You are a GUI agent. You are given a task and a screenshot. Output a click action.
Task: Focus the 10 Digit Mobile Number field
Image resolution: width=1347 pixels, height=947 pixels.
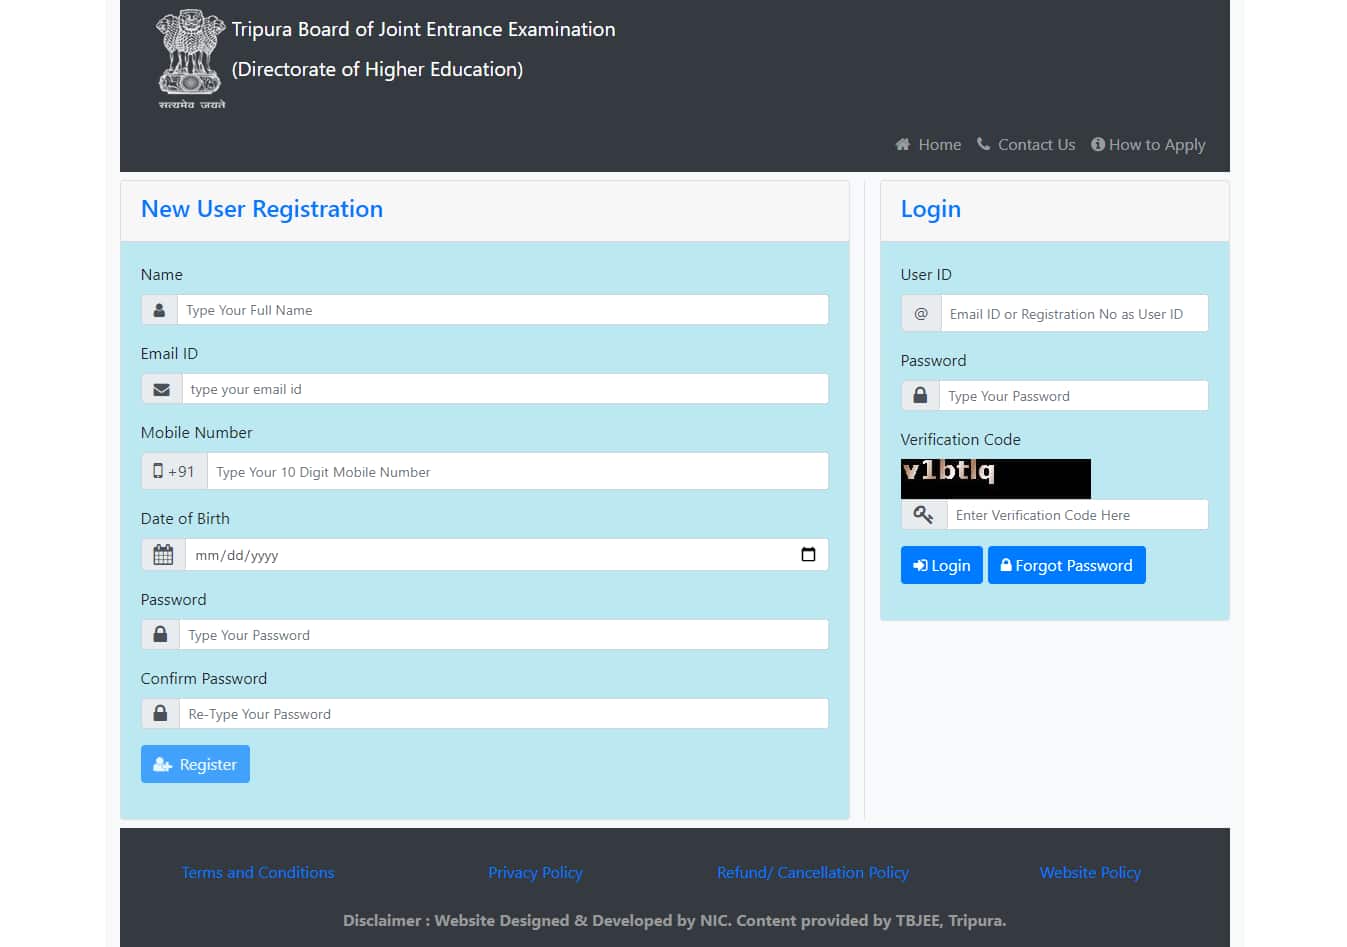tap(518, 471)
